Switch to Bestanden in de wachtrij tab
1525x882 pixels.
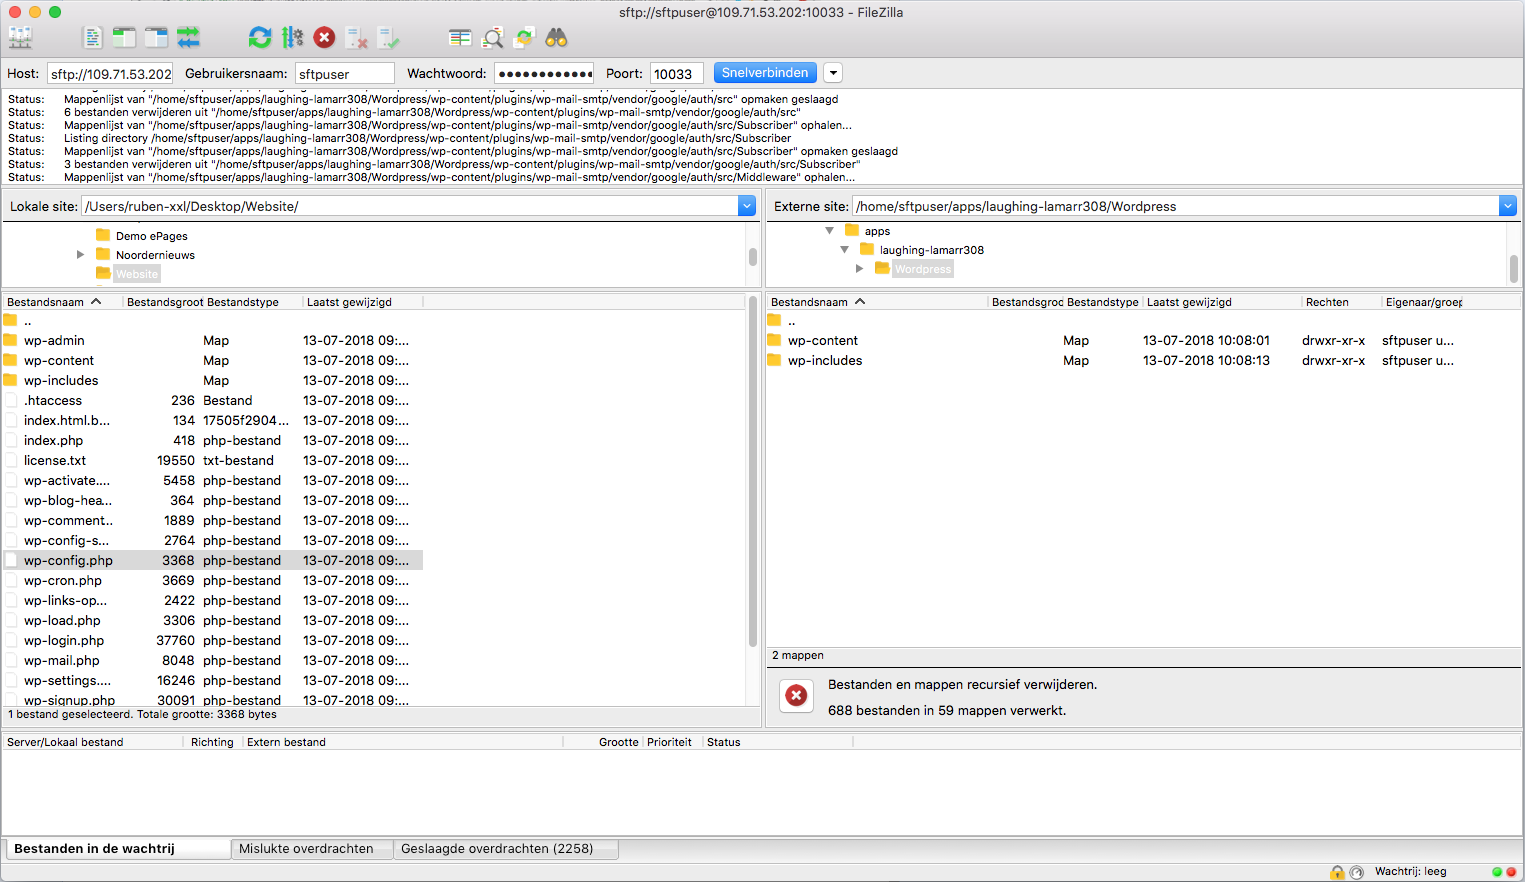(117, 849)
